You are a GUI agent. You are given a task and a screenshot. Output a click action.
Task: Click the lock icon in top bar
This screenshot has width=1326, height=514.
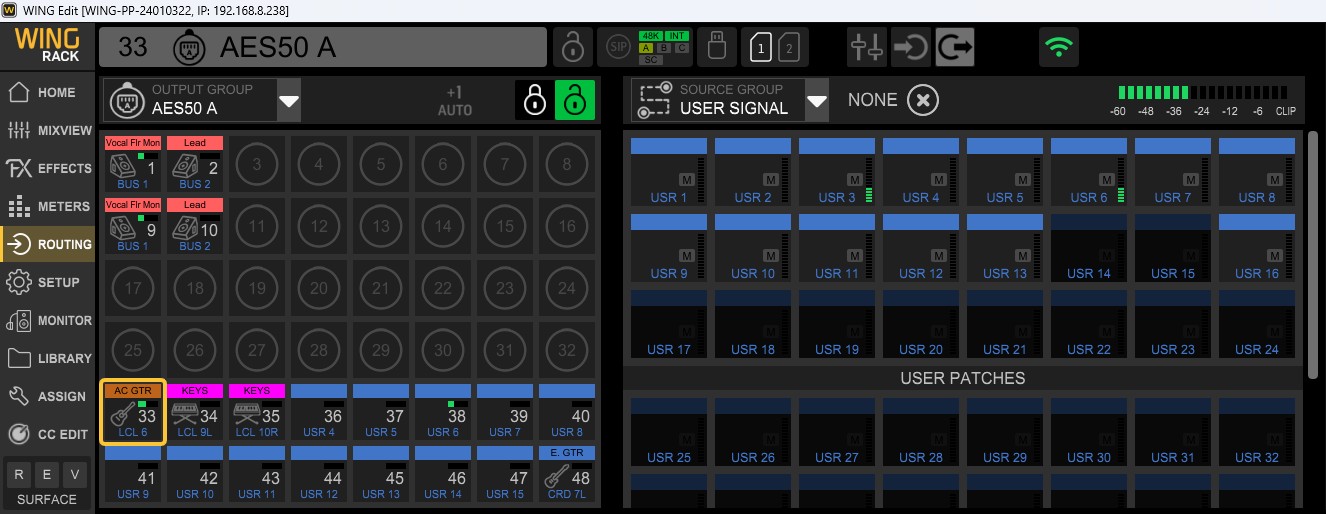pyautogui.click(x=572, y=47)
